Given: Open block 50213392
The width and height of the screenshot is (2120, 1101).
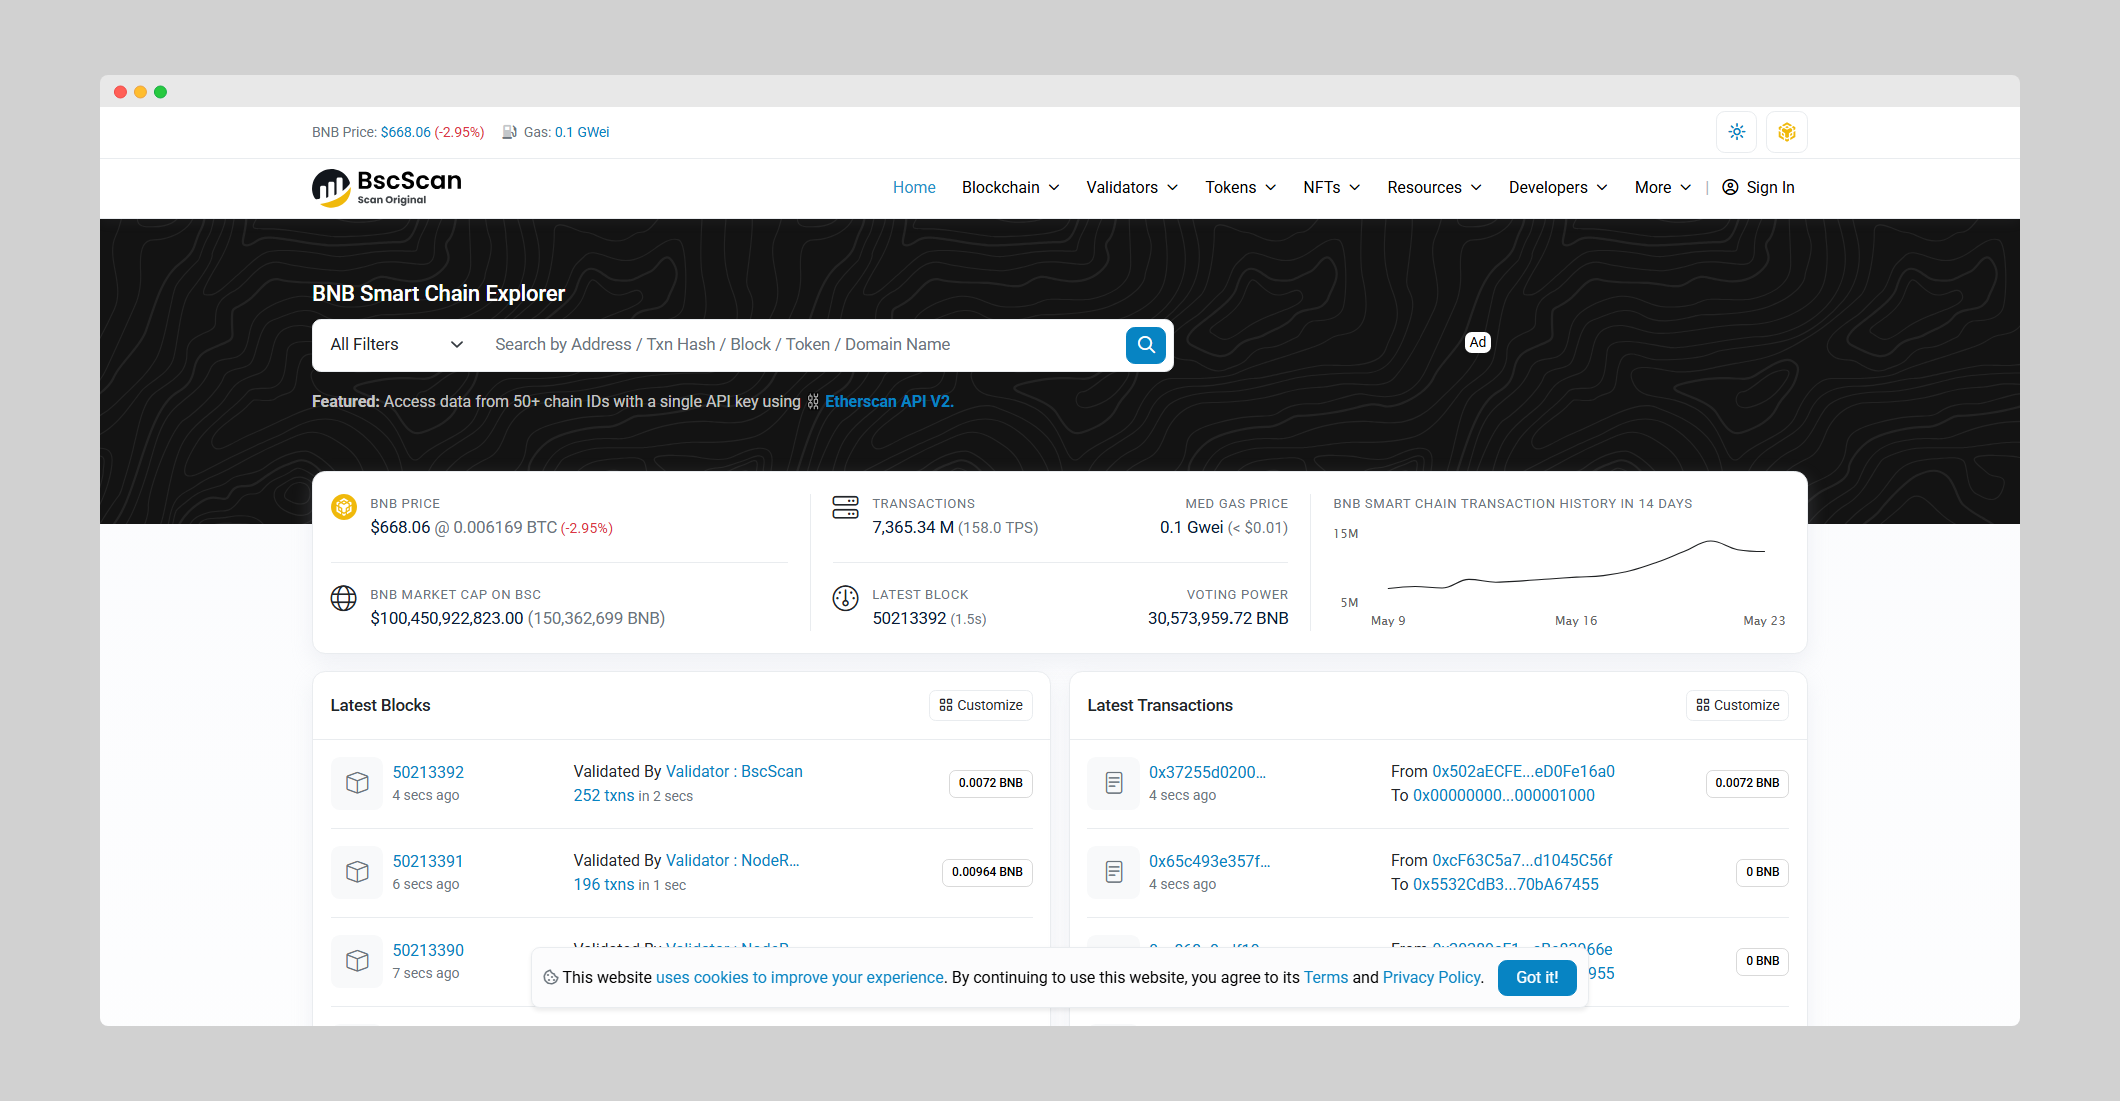Looking at the screenshot, I should pos(428,772).
